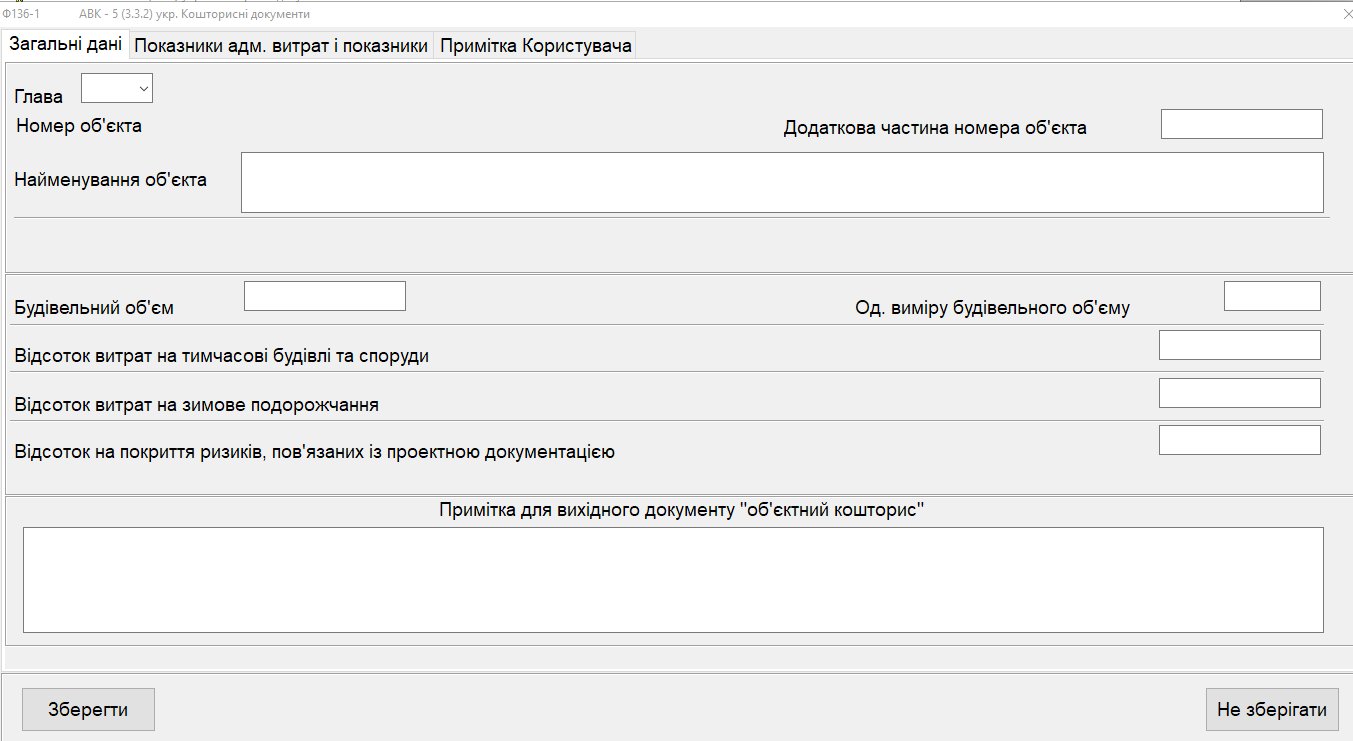Click the Будівельний об'єм input box
This screenshot has width=1353, height=741.
pyautogui.click(x=325, y=296)
